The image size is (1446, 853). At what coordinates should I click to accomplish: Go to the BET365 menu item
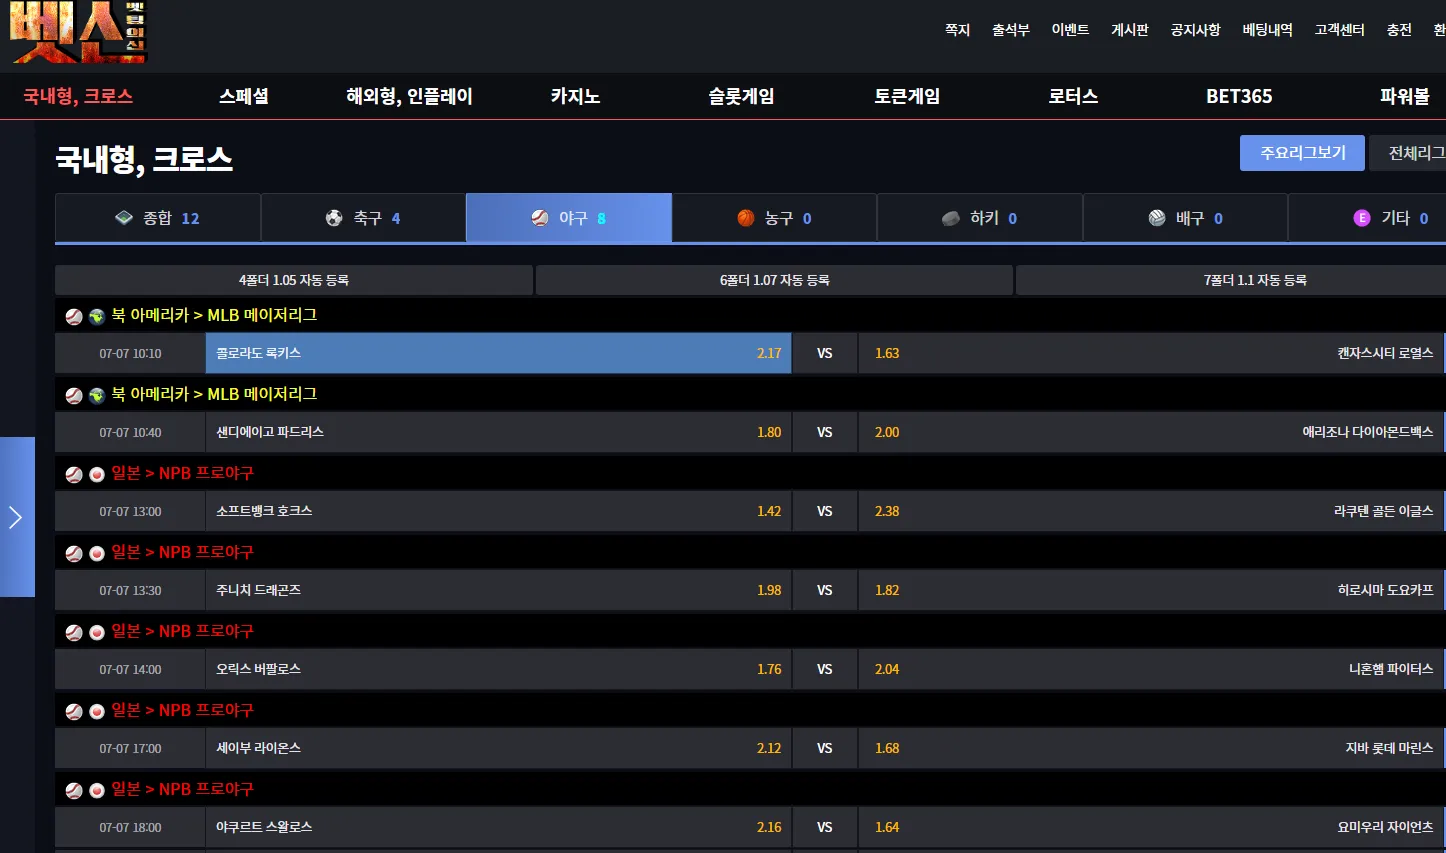[x=1239, y=97]
